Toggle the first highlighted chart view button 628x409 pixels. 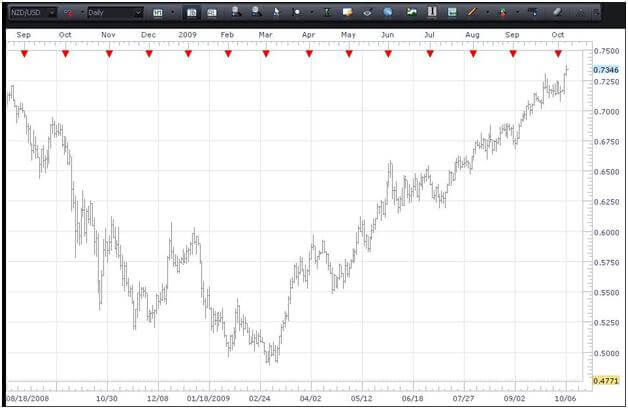pos(192,12)
